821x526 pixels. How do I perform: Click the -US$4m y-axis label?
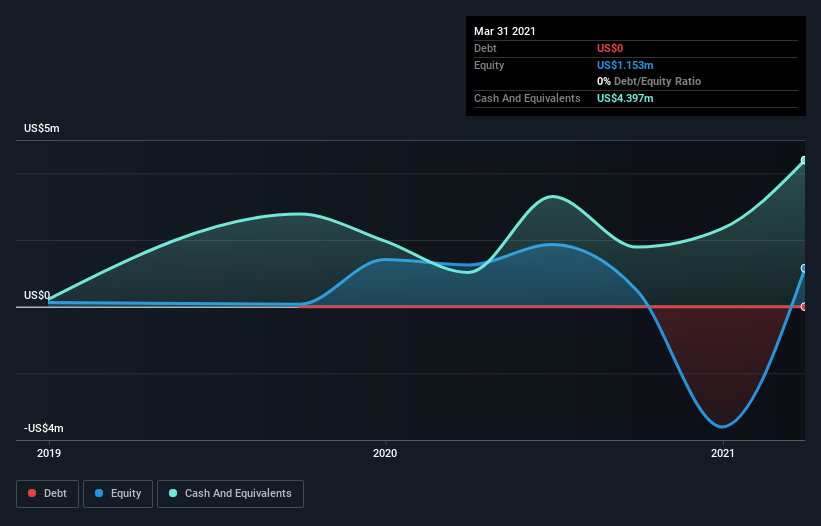43,428
